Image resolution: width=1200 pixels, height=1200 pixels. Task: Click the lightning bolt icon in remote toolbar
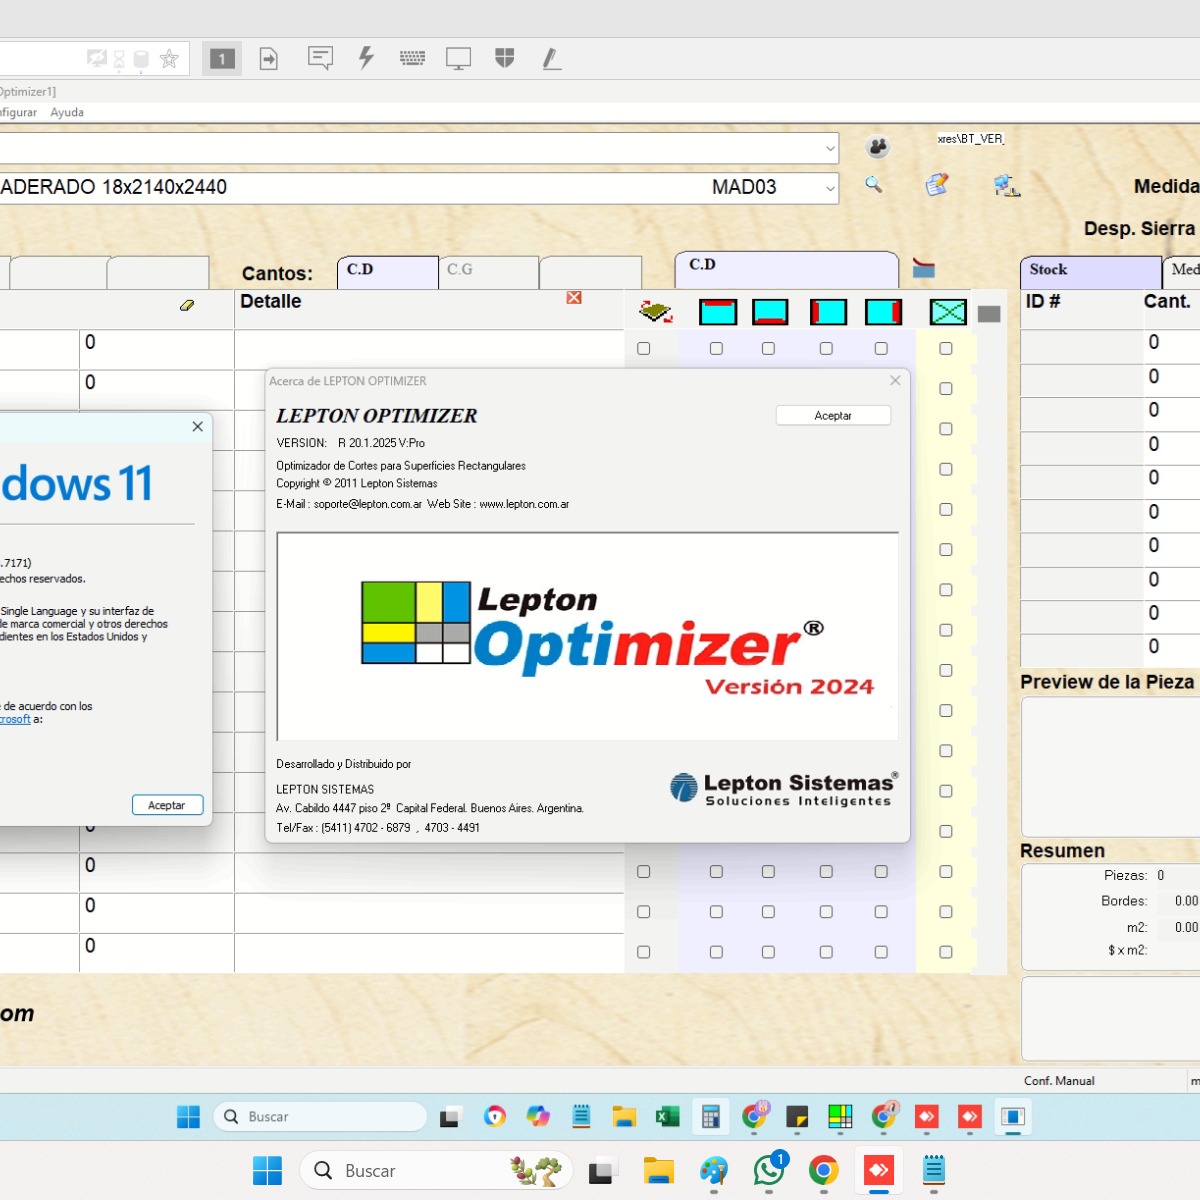point(366,58)
